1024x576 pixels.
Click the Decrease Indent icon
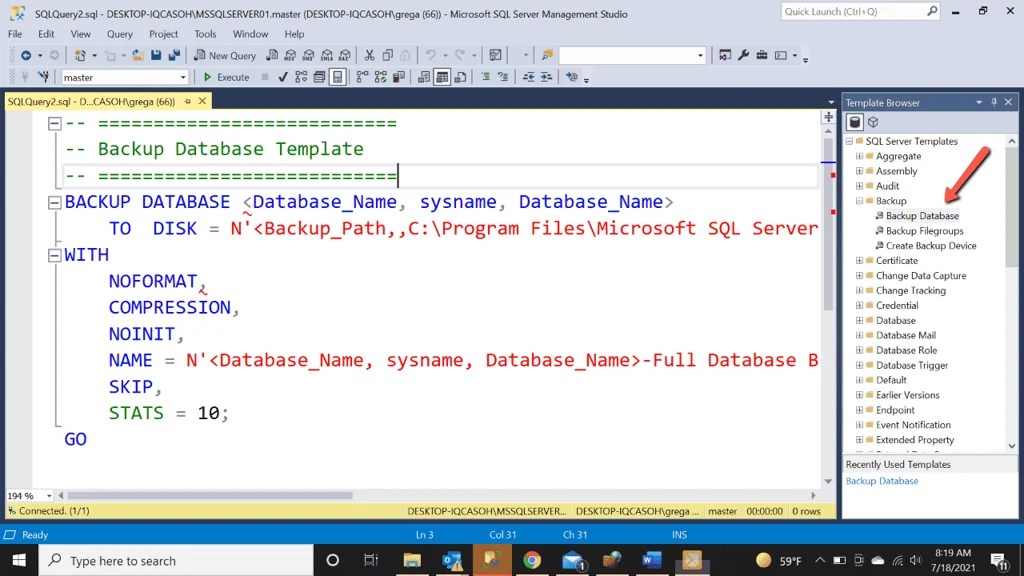528,77
